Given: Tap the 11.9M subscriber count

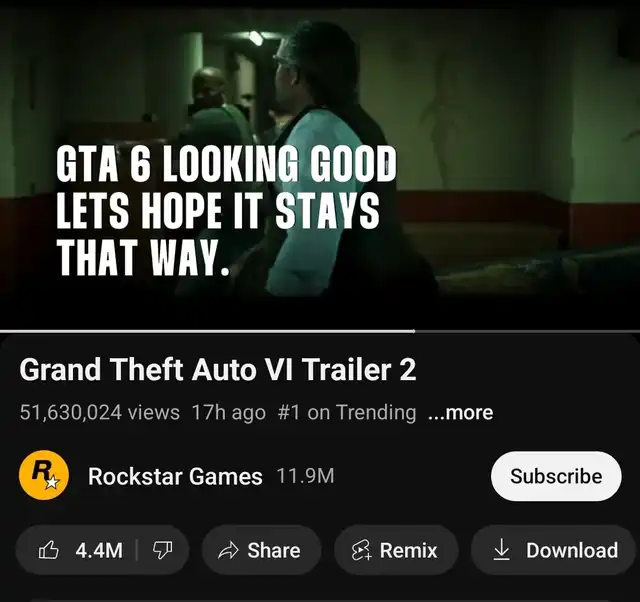Looking at the screenshot, I should point(305,476).
